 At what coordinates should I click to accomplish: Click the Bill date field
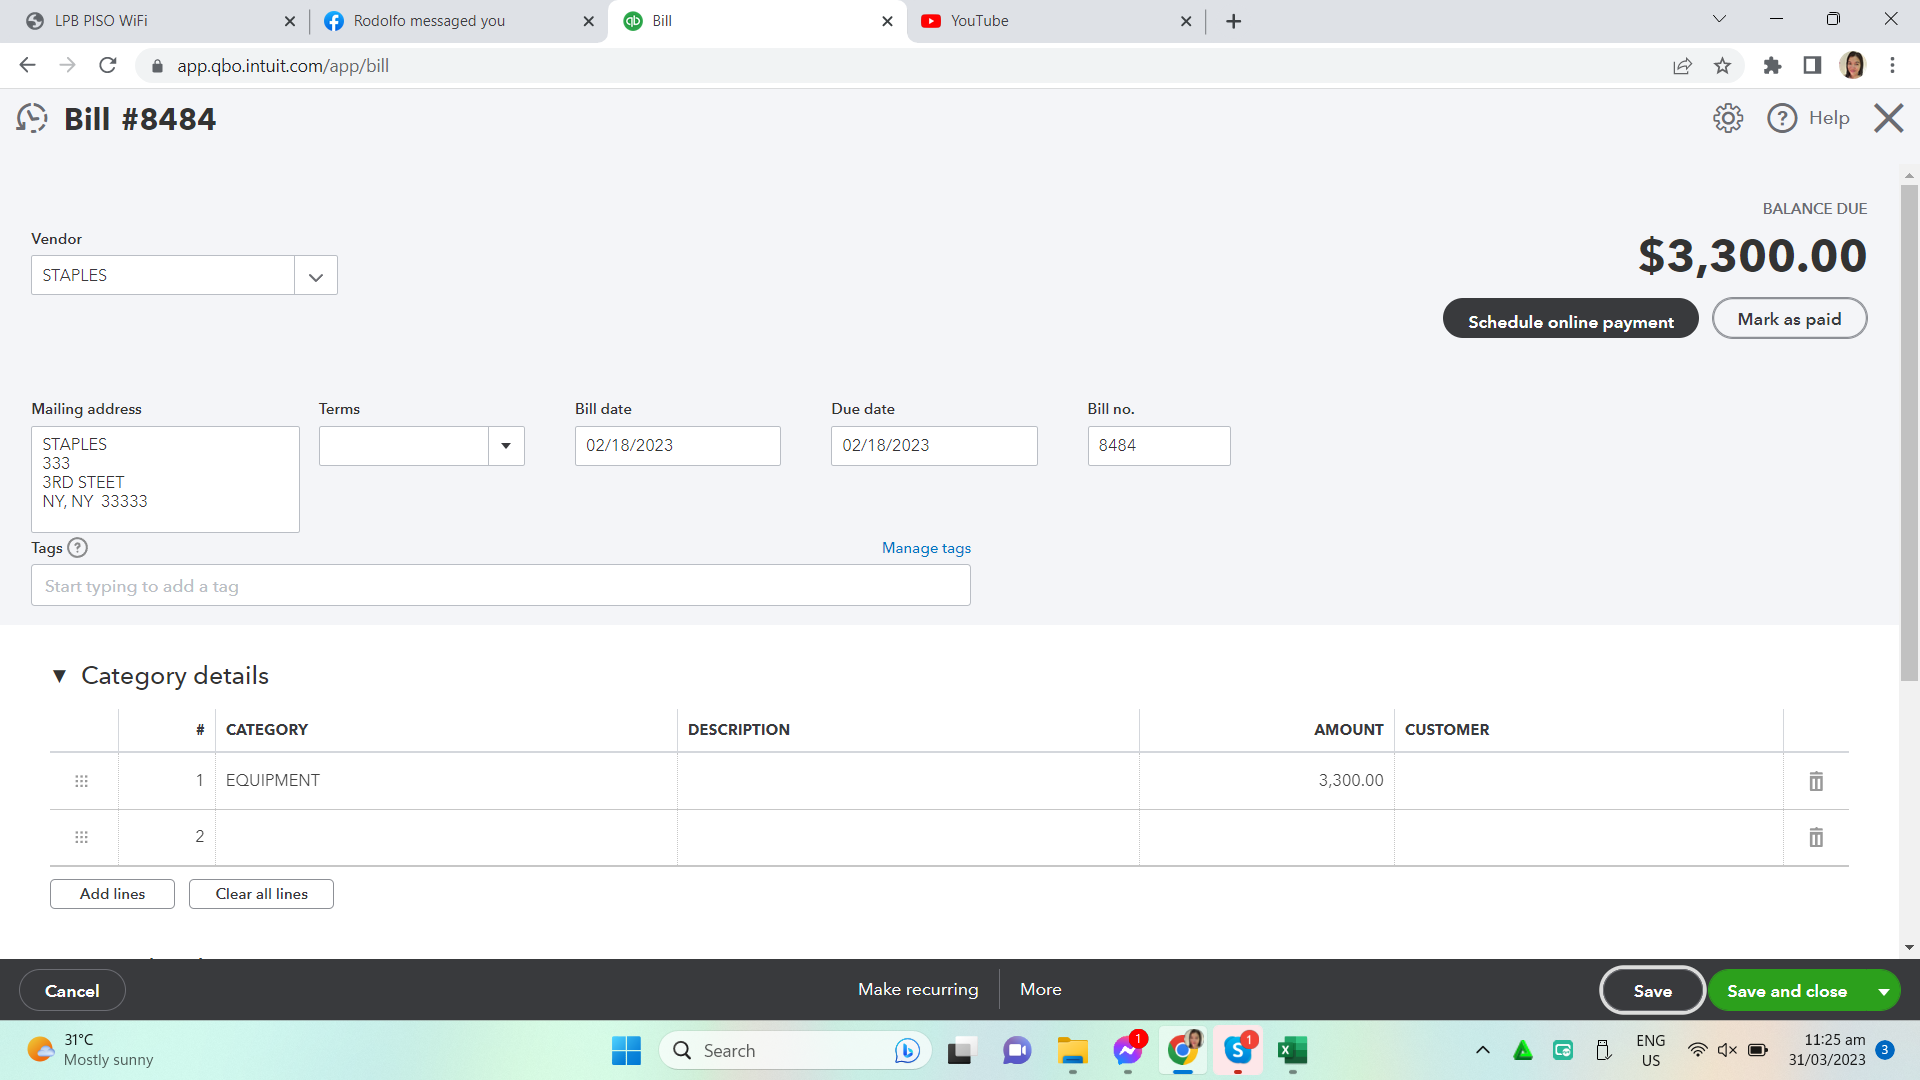coord(677,446)
